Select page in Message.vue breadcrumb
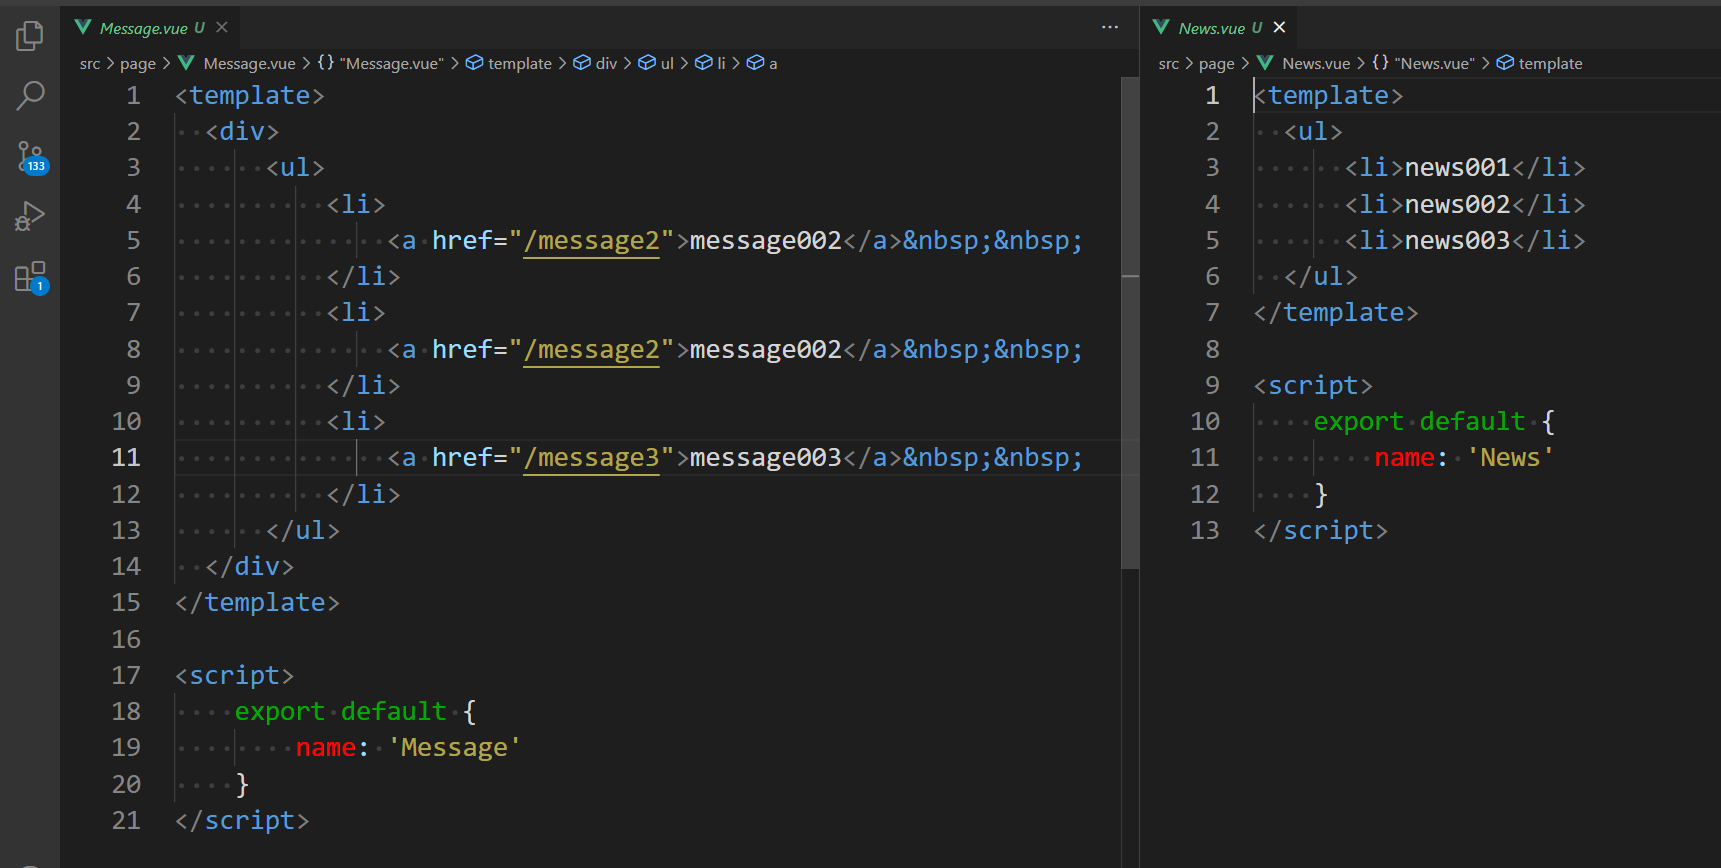 click(138, 63)
